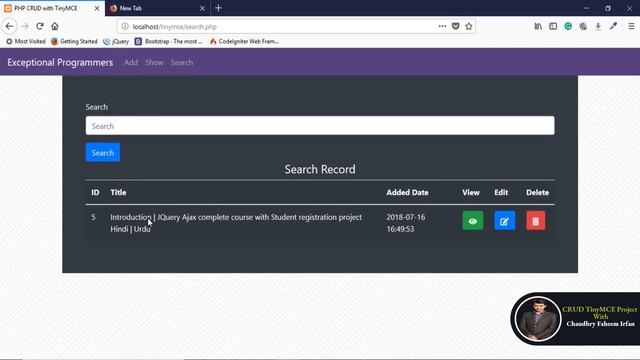Click the record title Introduction JQuery Ajax
The width and height of the screenshot is (640, 360).
click(x=236, y=223)
